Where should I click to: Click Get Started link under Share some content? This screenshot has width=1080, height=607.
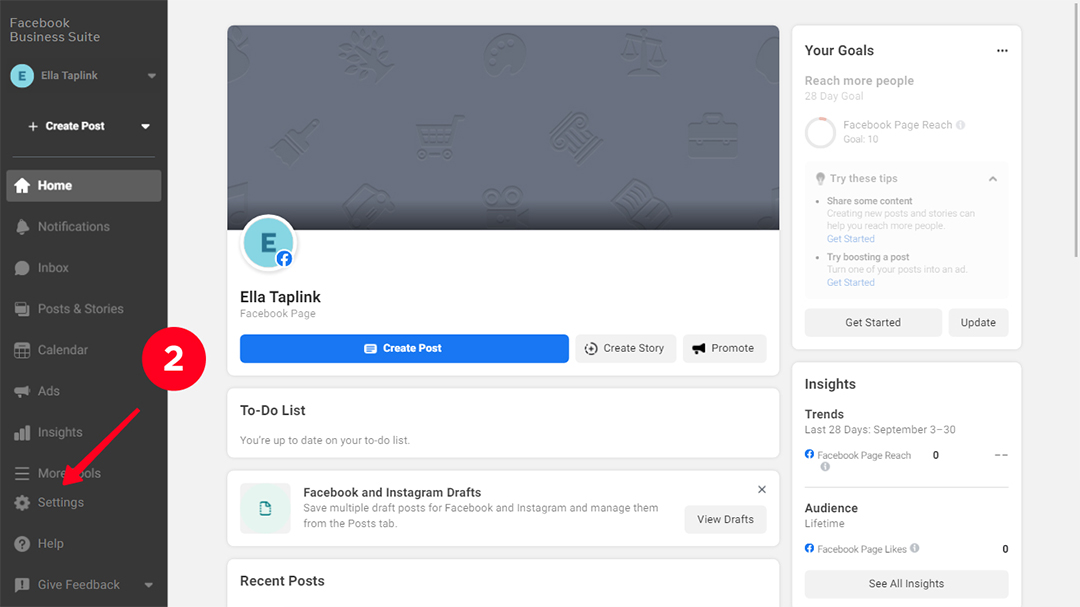pyautogui.click(x=851, y=239)
